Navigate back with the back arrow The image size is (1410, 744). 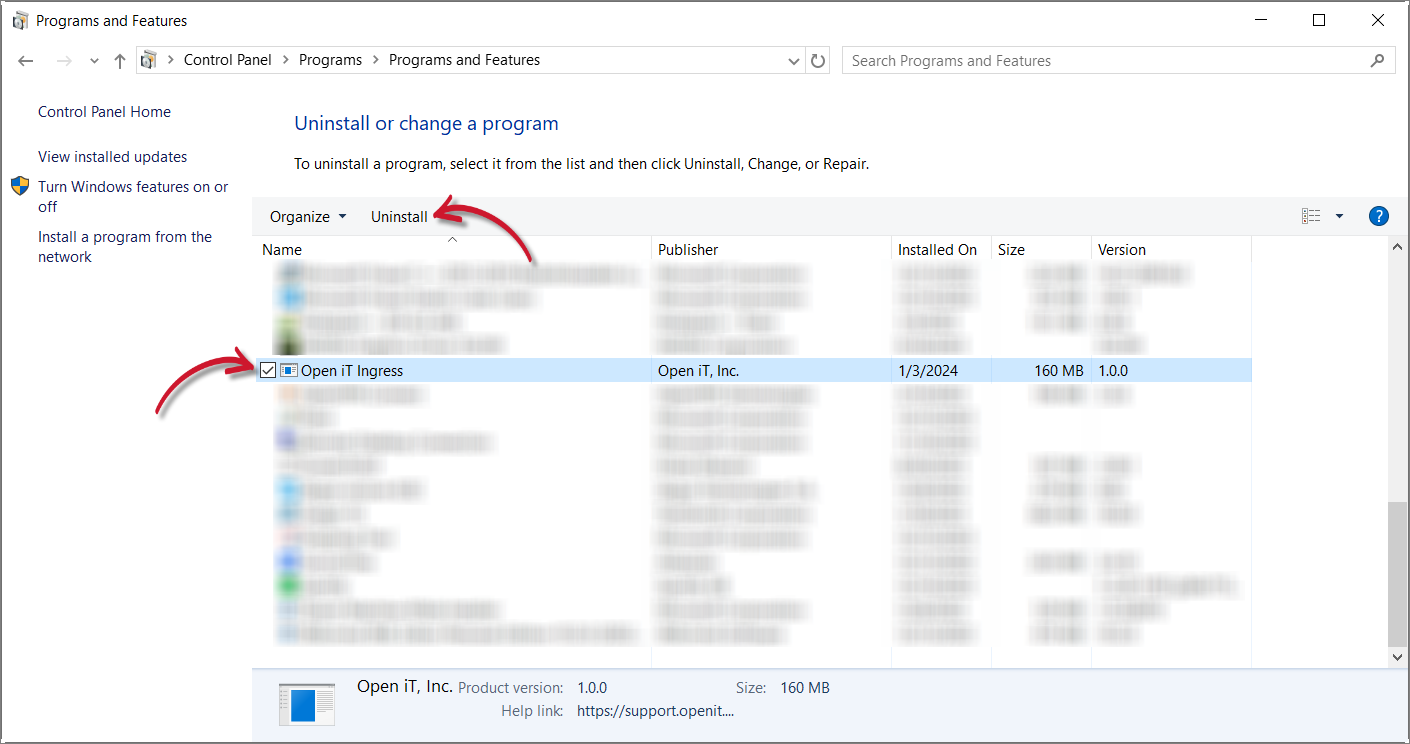click(x=25, y=60)
